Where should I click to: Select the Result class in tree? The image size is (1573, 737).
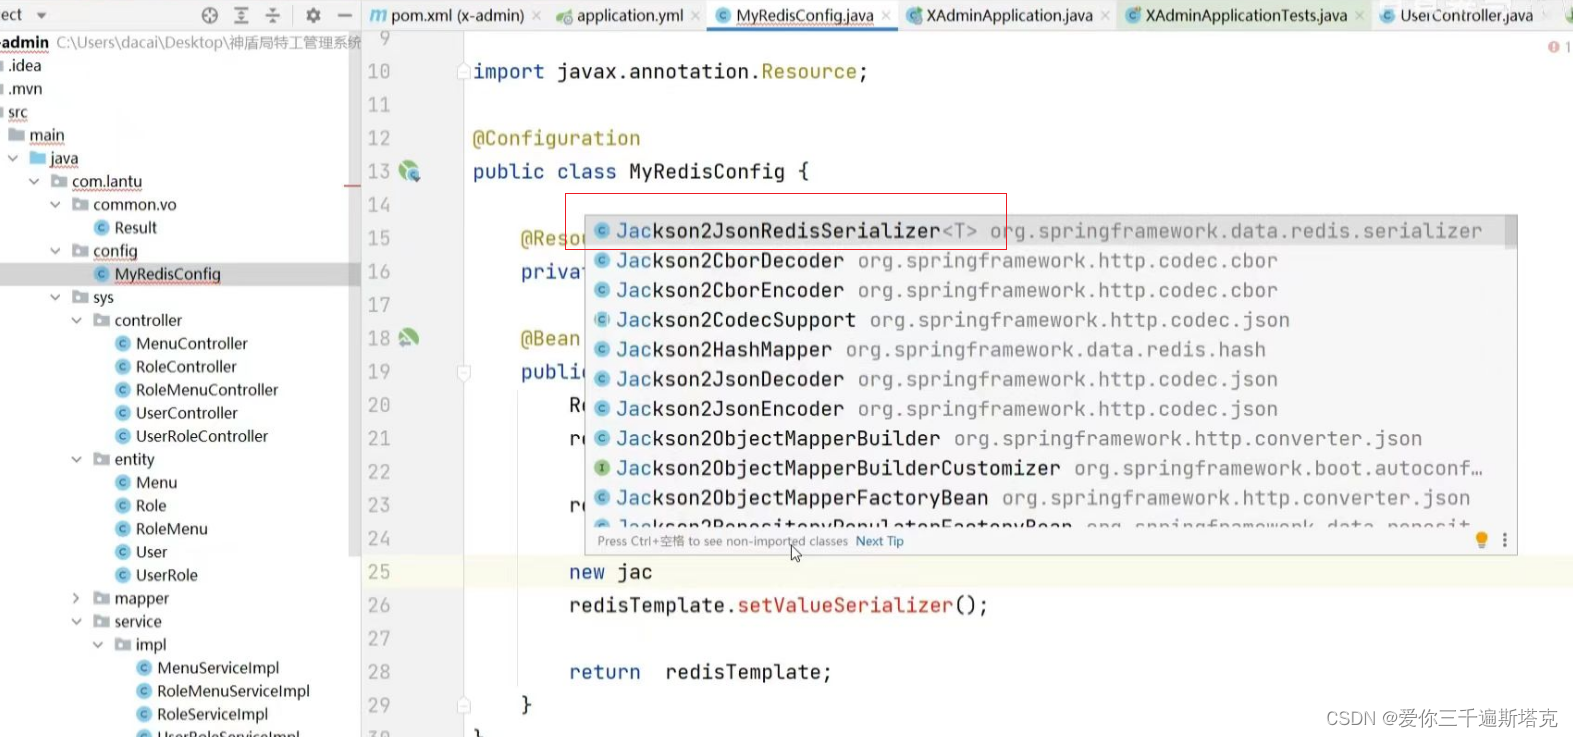coord(126,227)
